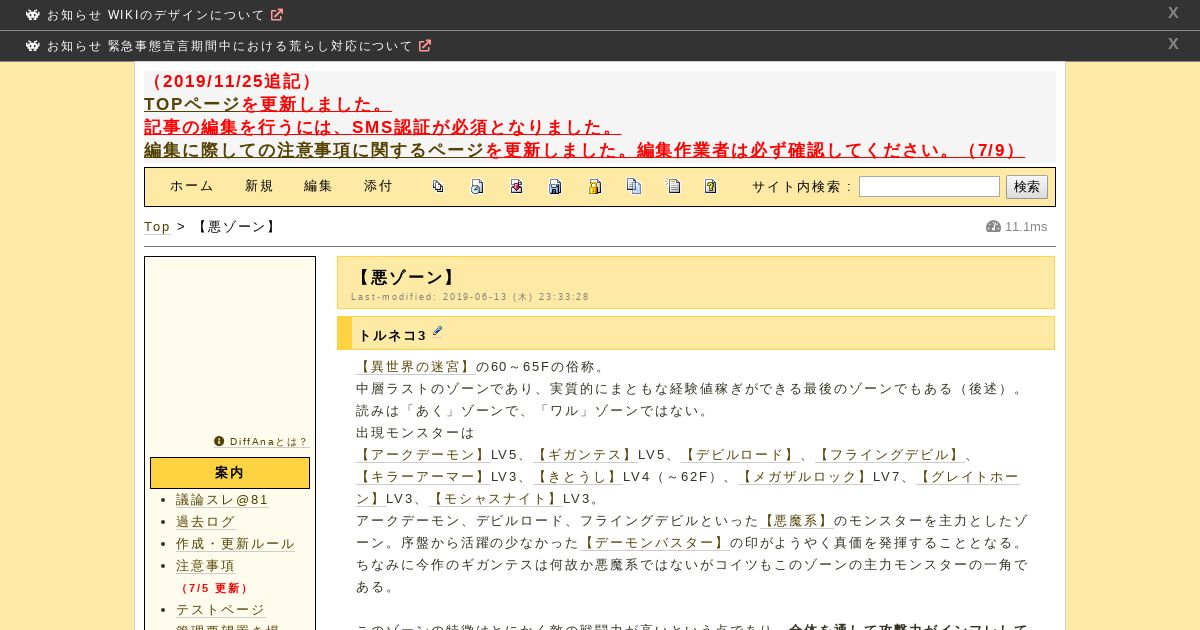Open 【きとうし】 monster link

tap(578, 477)
